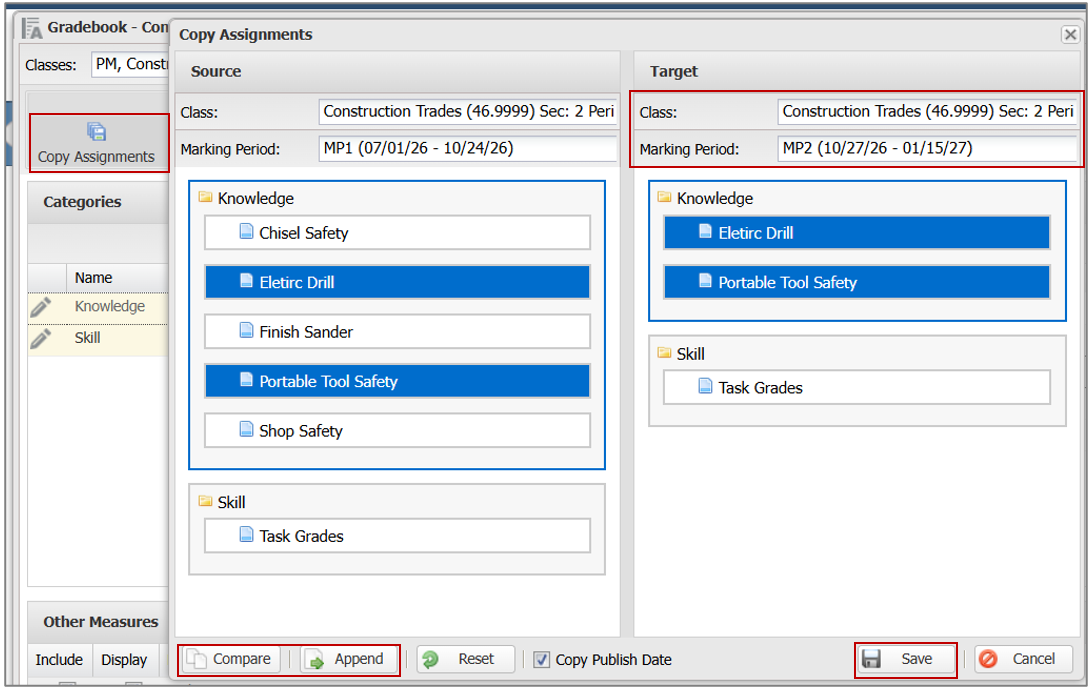The image size is (1091, 689).
Task: Select Knowledge row in Categories grid
Action: (x=98, y=307)
